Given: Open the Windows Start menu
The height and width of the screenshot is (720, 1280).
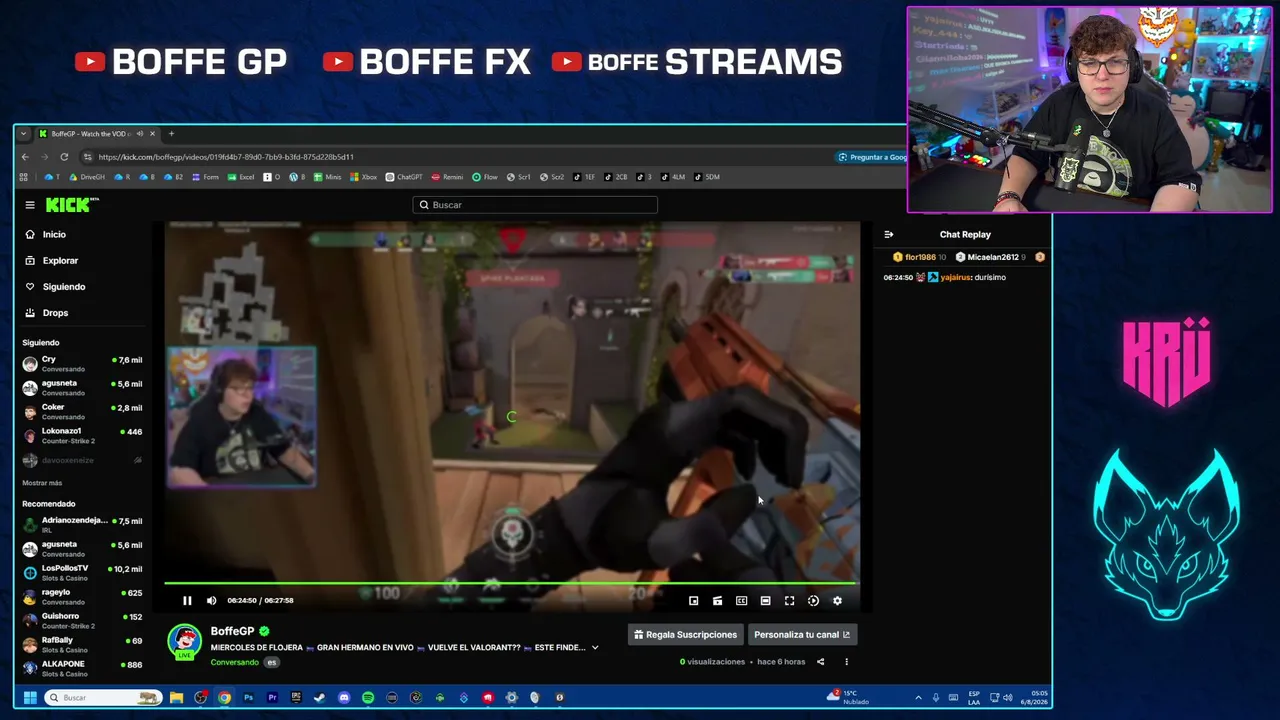Looking at the screenshot, I should pos(30,698).
